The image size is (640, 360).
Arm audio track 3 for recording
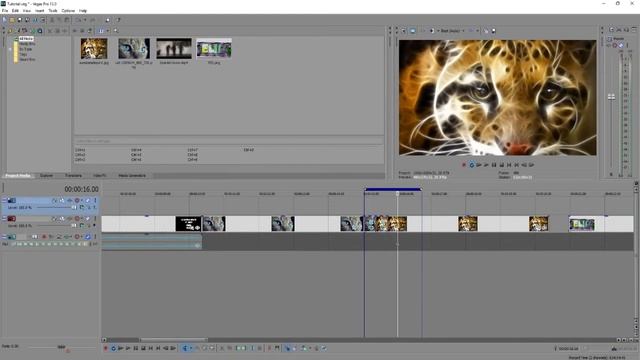tap(44, 237)
